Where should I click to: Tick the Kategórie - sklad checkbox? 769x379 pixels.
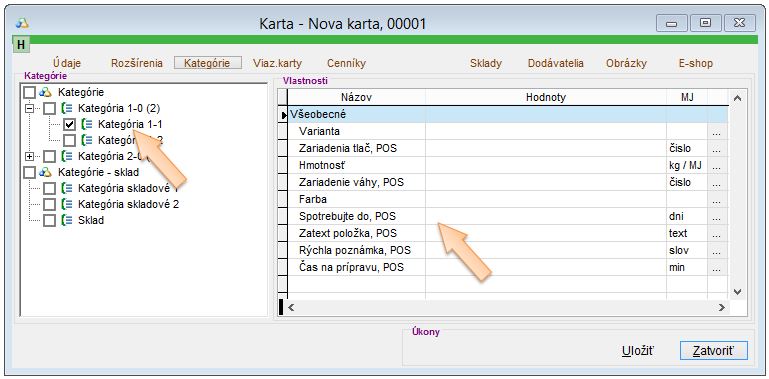29,172
